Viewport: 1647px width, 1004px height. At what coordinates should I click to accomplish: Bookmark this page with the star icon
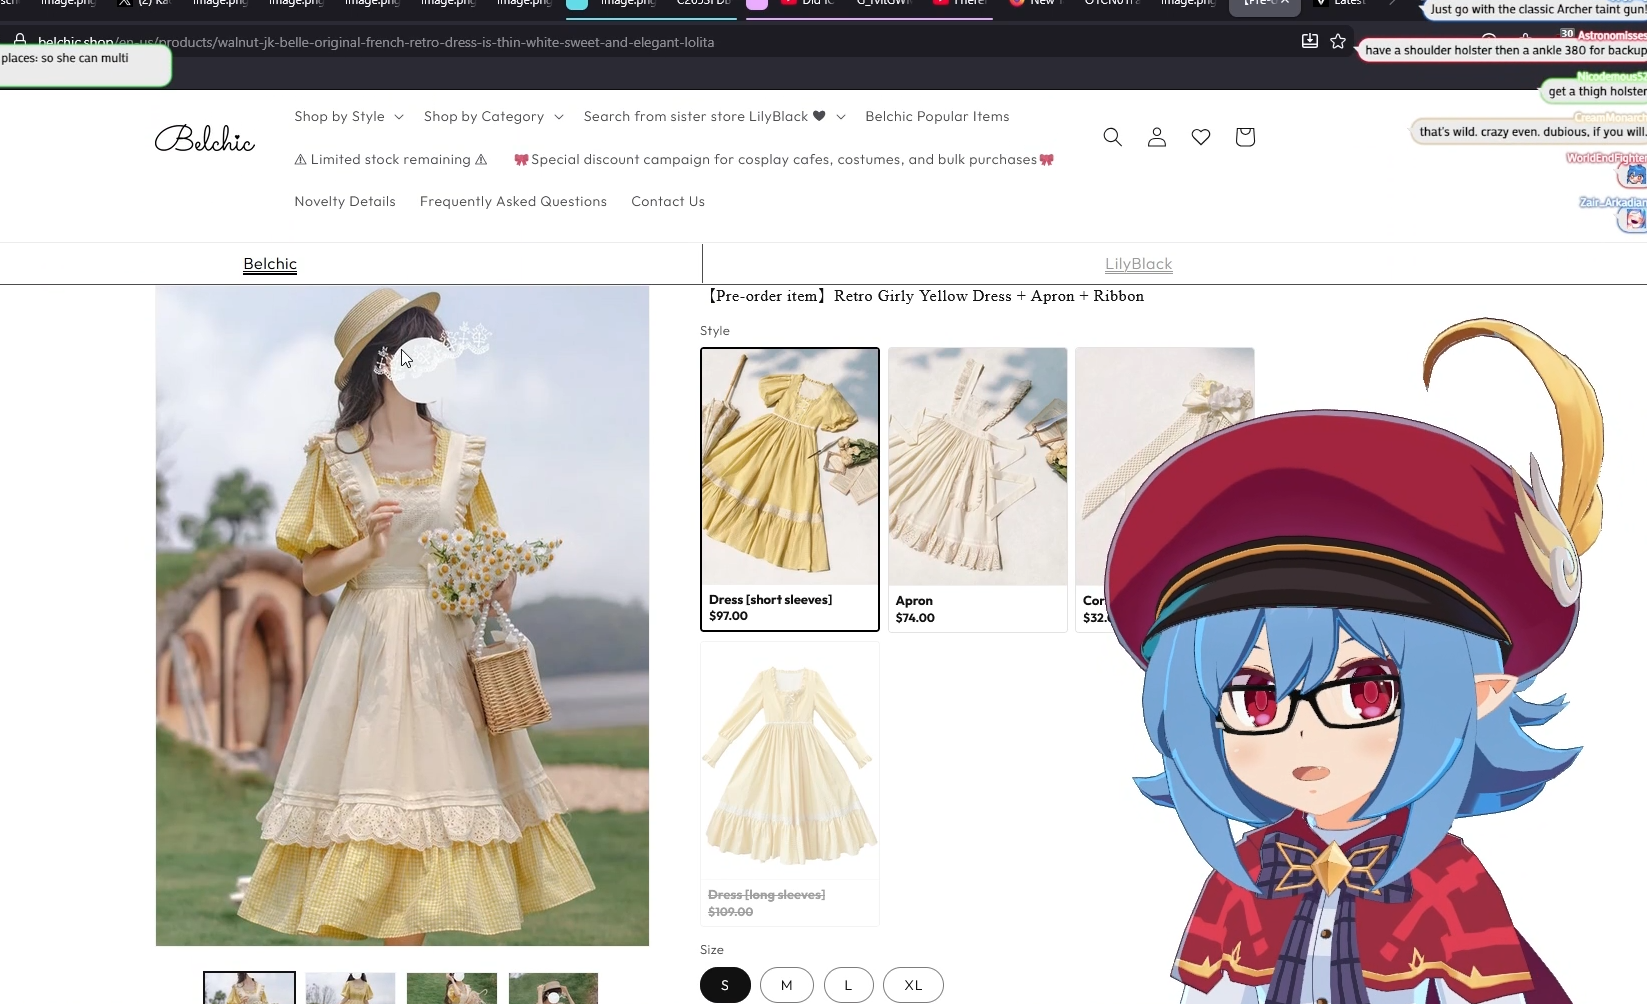tap(1338, 41)
